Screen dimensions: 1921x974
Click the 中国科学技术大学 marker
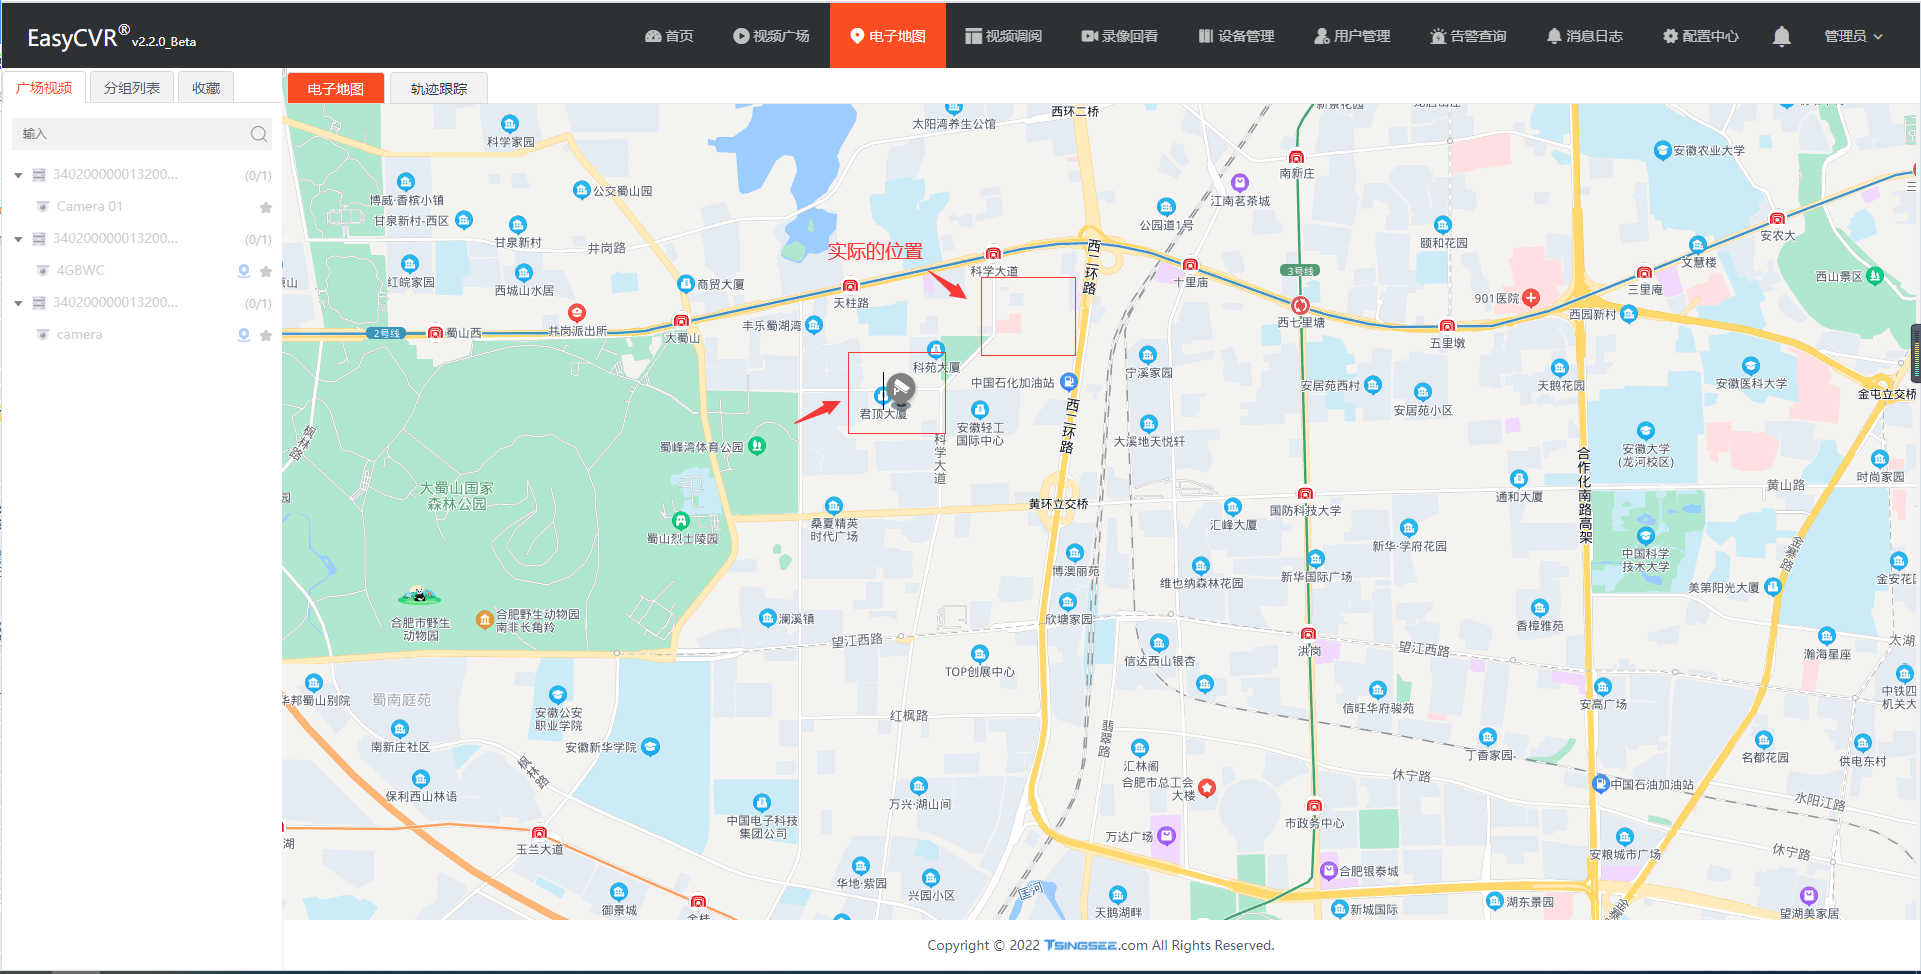[1645, 535]
